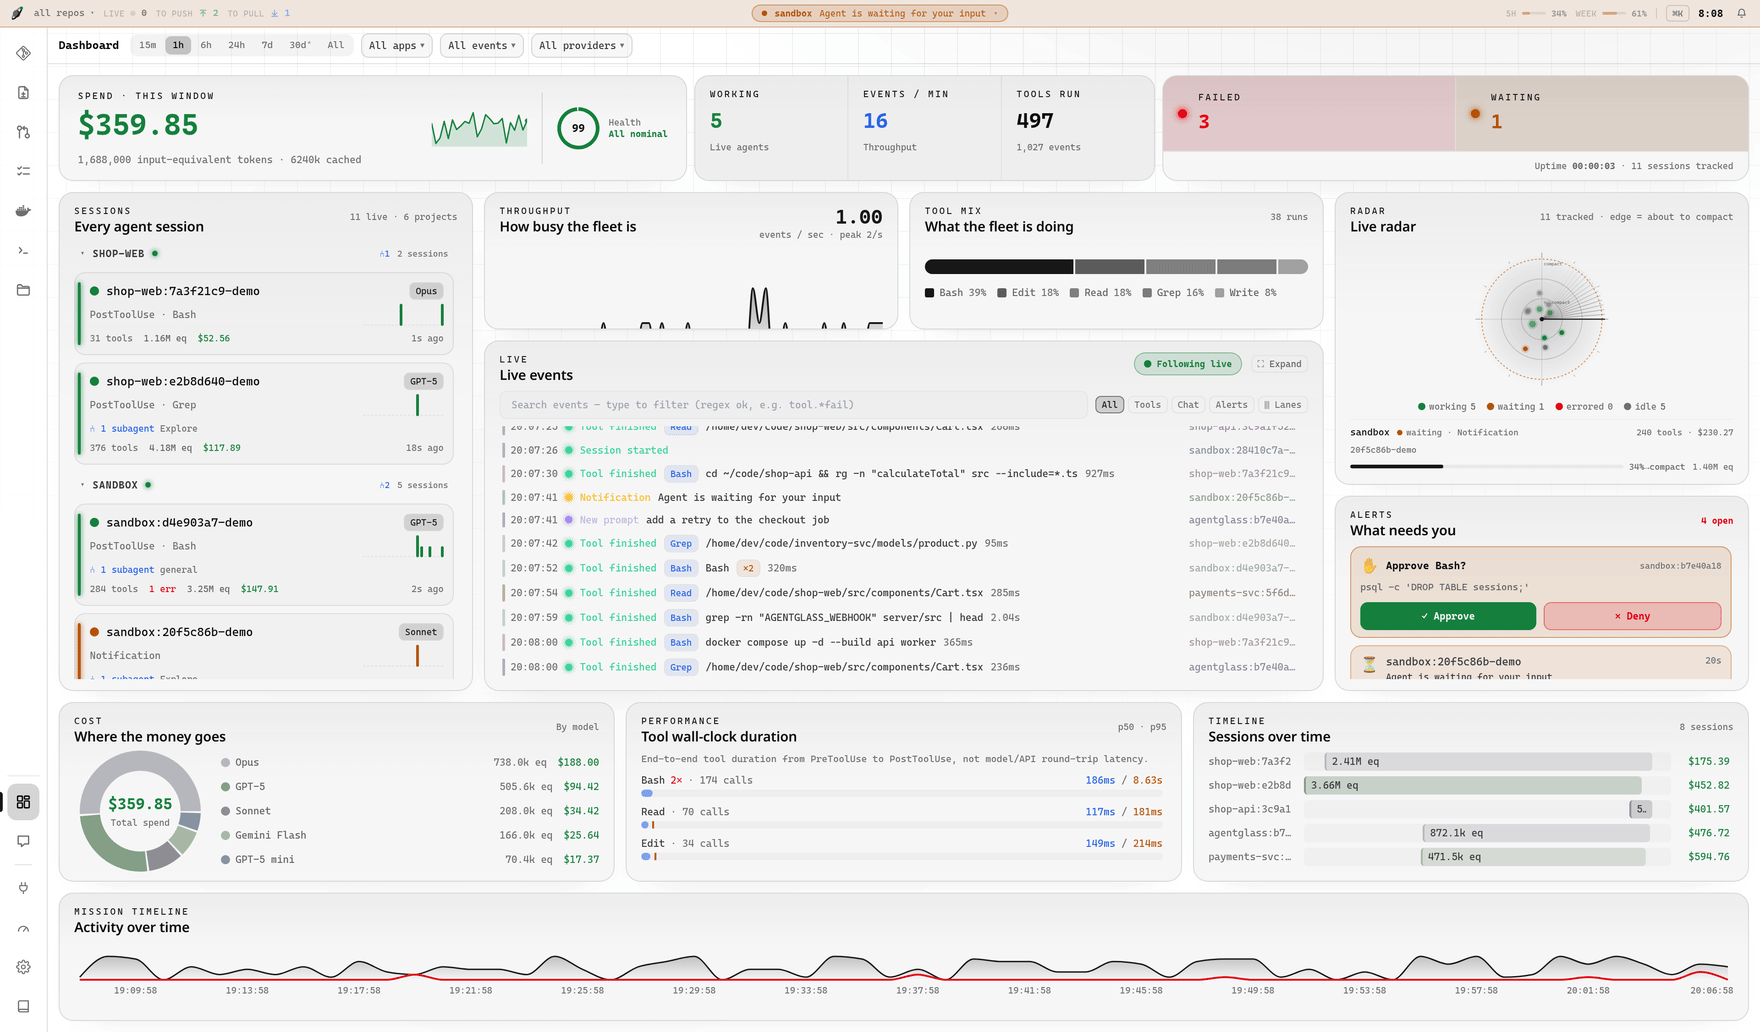Select the Alerts filter in Live events
The height and width of the screenshot is (1032, 1760).
point(1231,405)
